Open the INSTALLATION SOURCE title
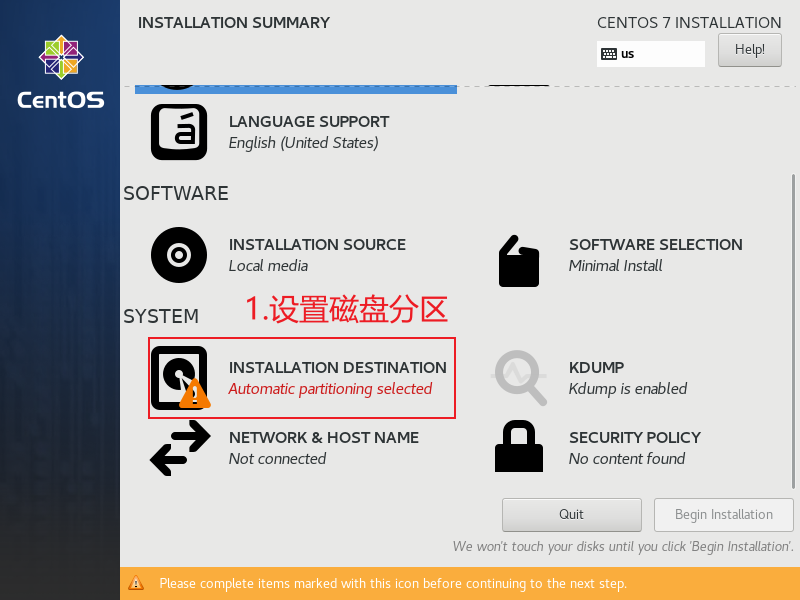 coord(317,245)
